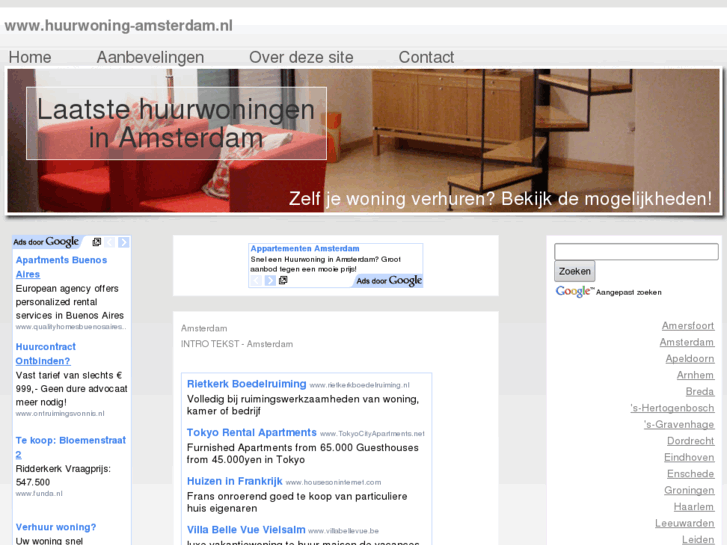Click Ads door Google in center ad

coord(389,280)
